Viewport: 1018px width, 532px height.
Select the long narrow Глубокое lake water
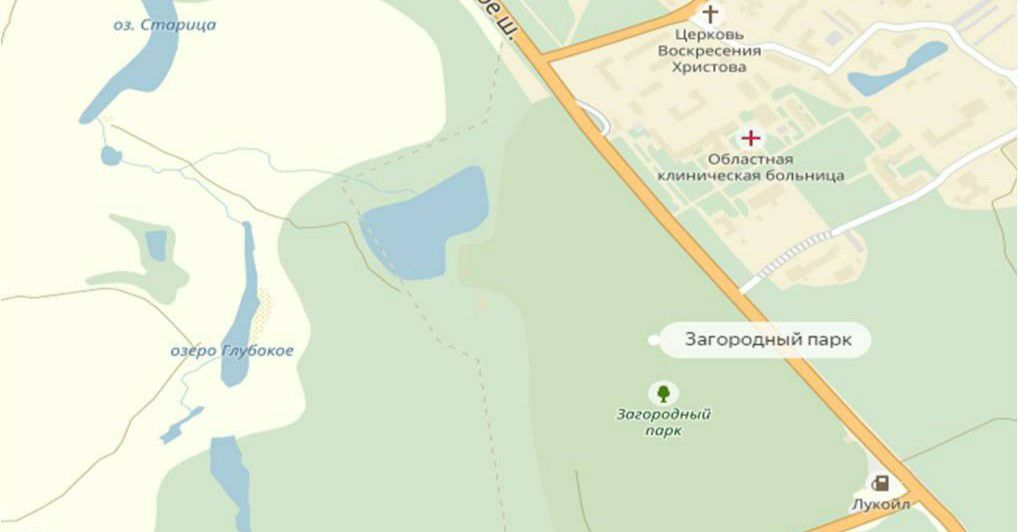[241, 305]
